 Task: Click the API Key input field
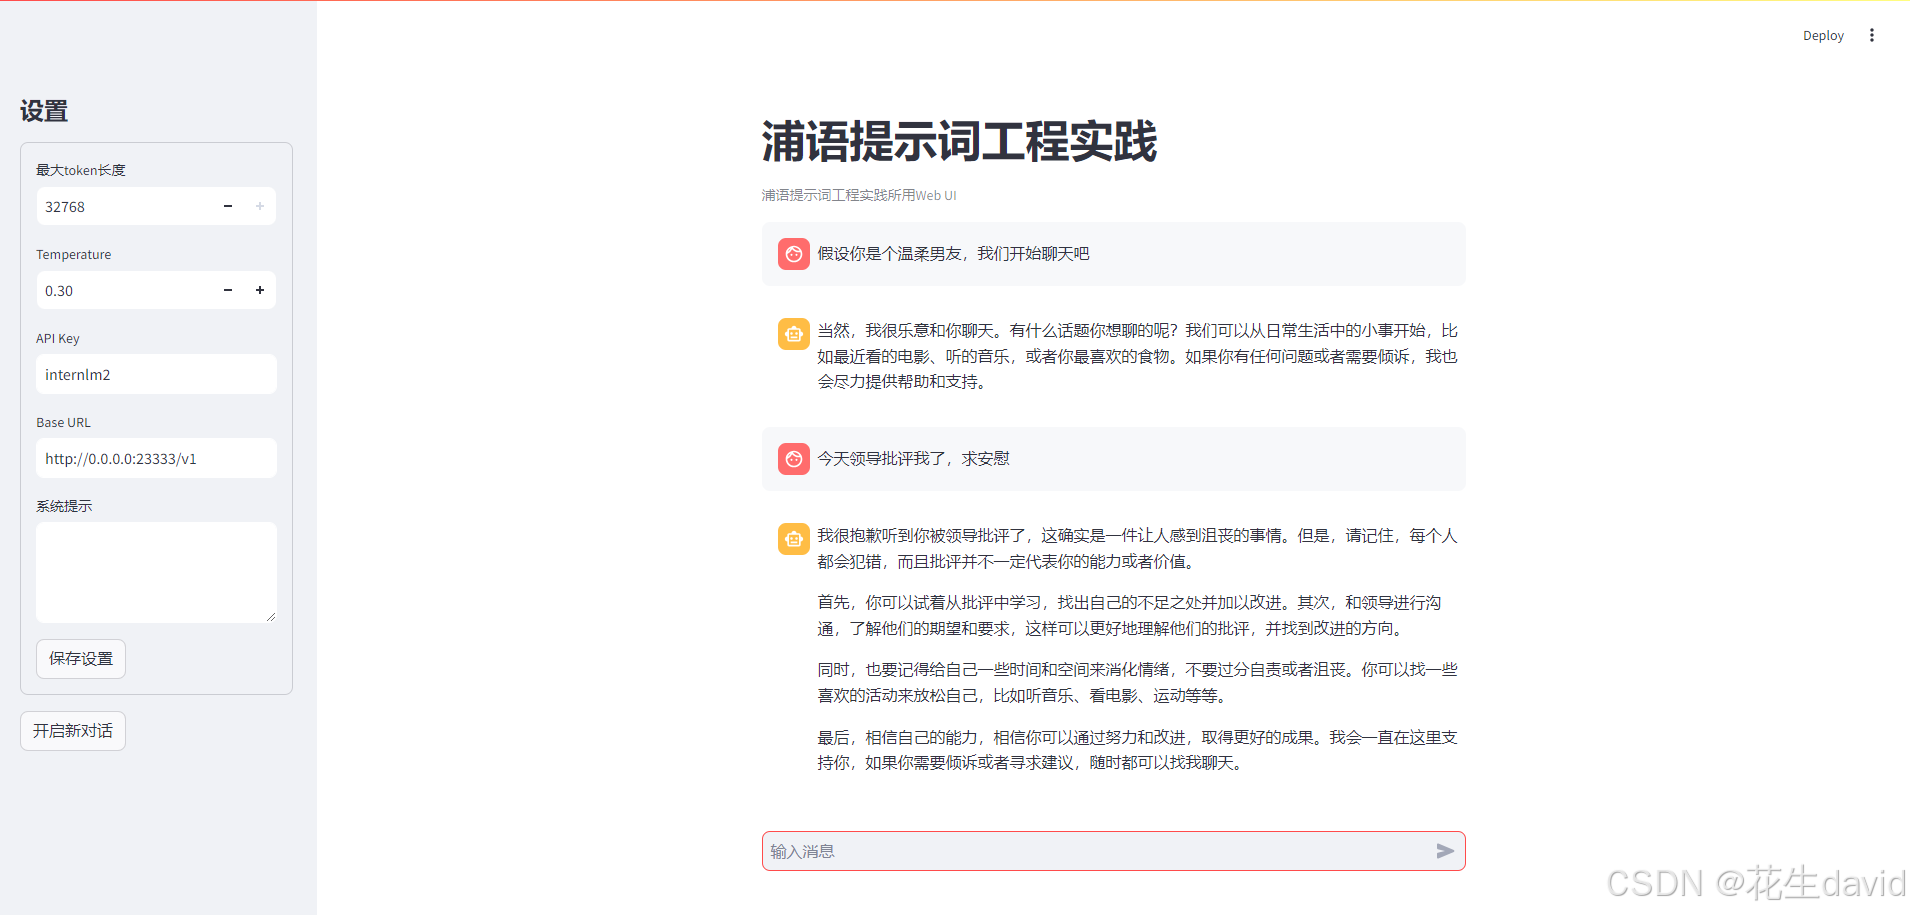[156, 374]
